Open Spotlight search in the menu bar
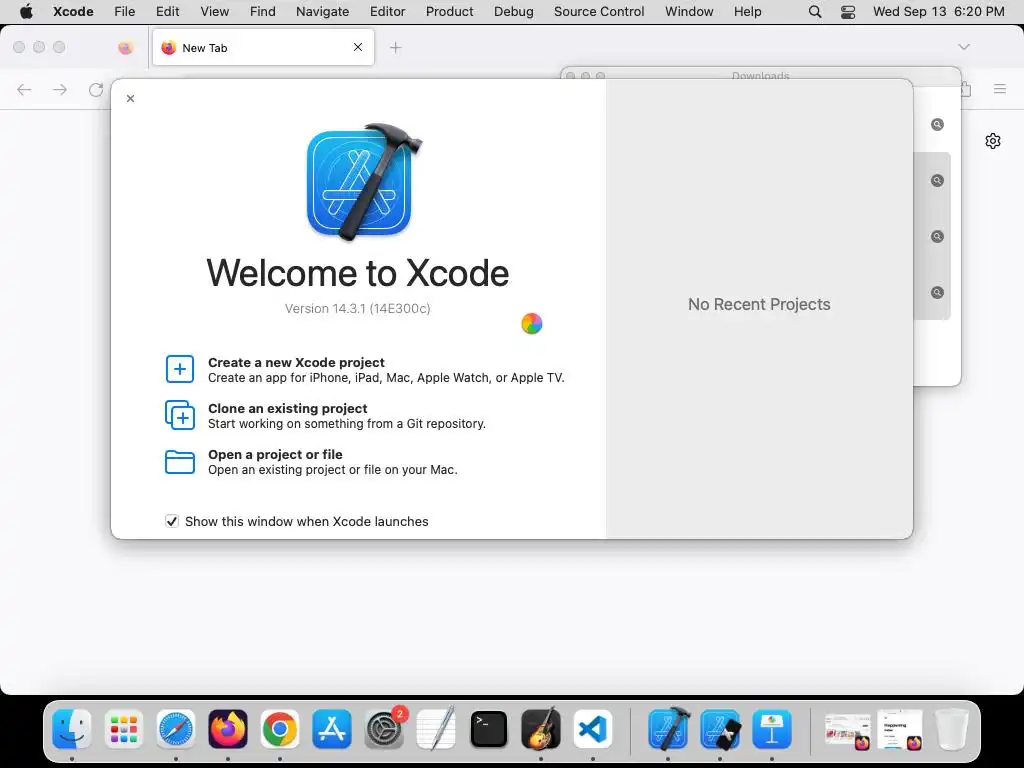1024x768 pixels. 814,12
